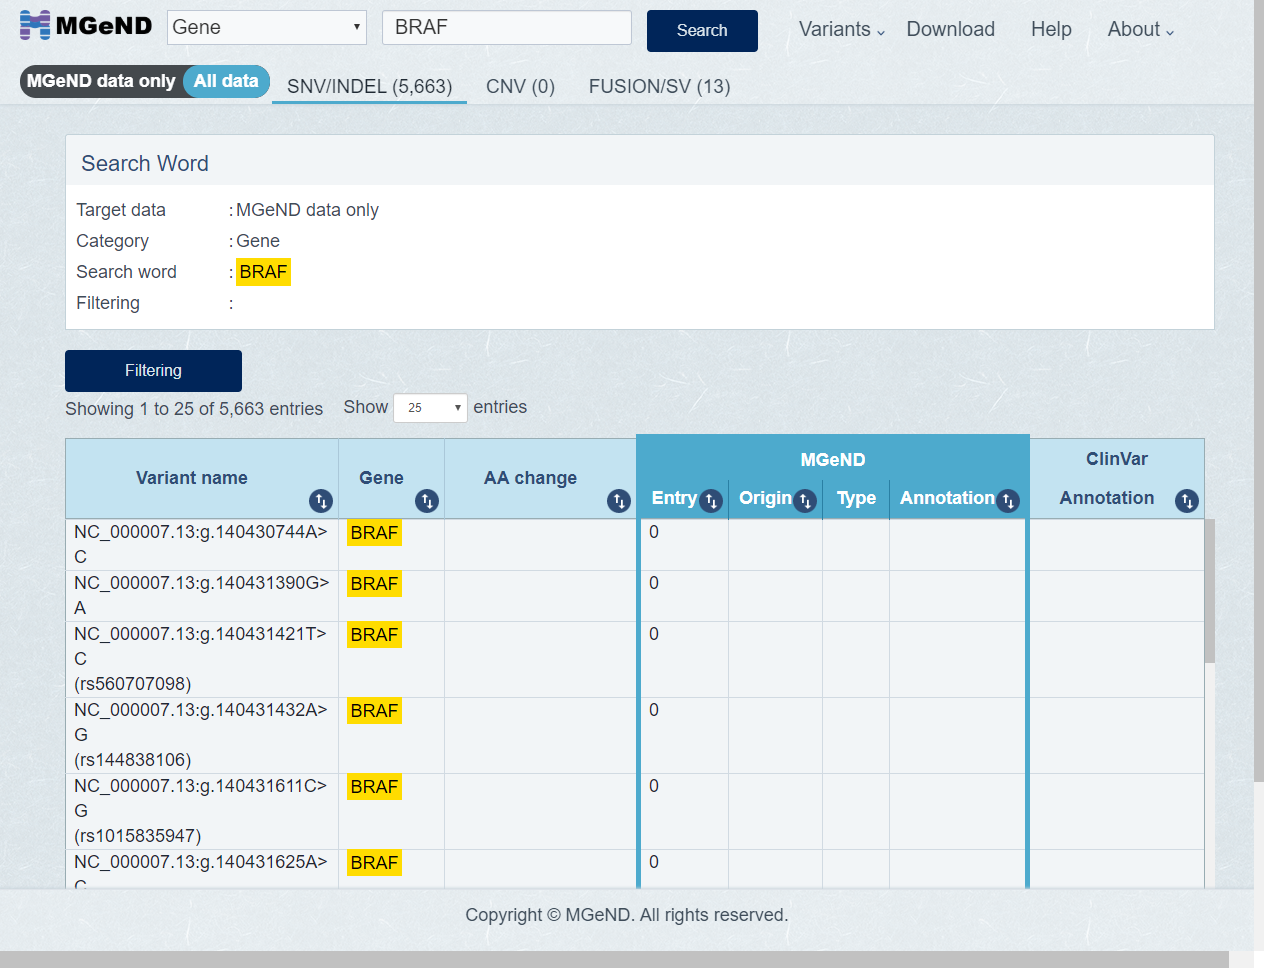Click the ClinVar column header
This screenshot has height=968, width=1264.
1117,459
